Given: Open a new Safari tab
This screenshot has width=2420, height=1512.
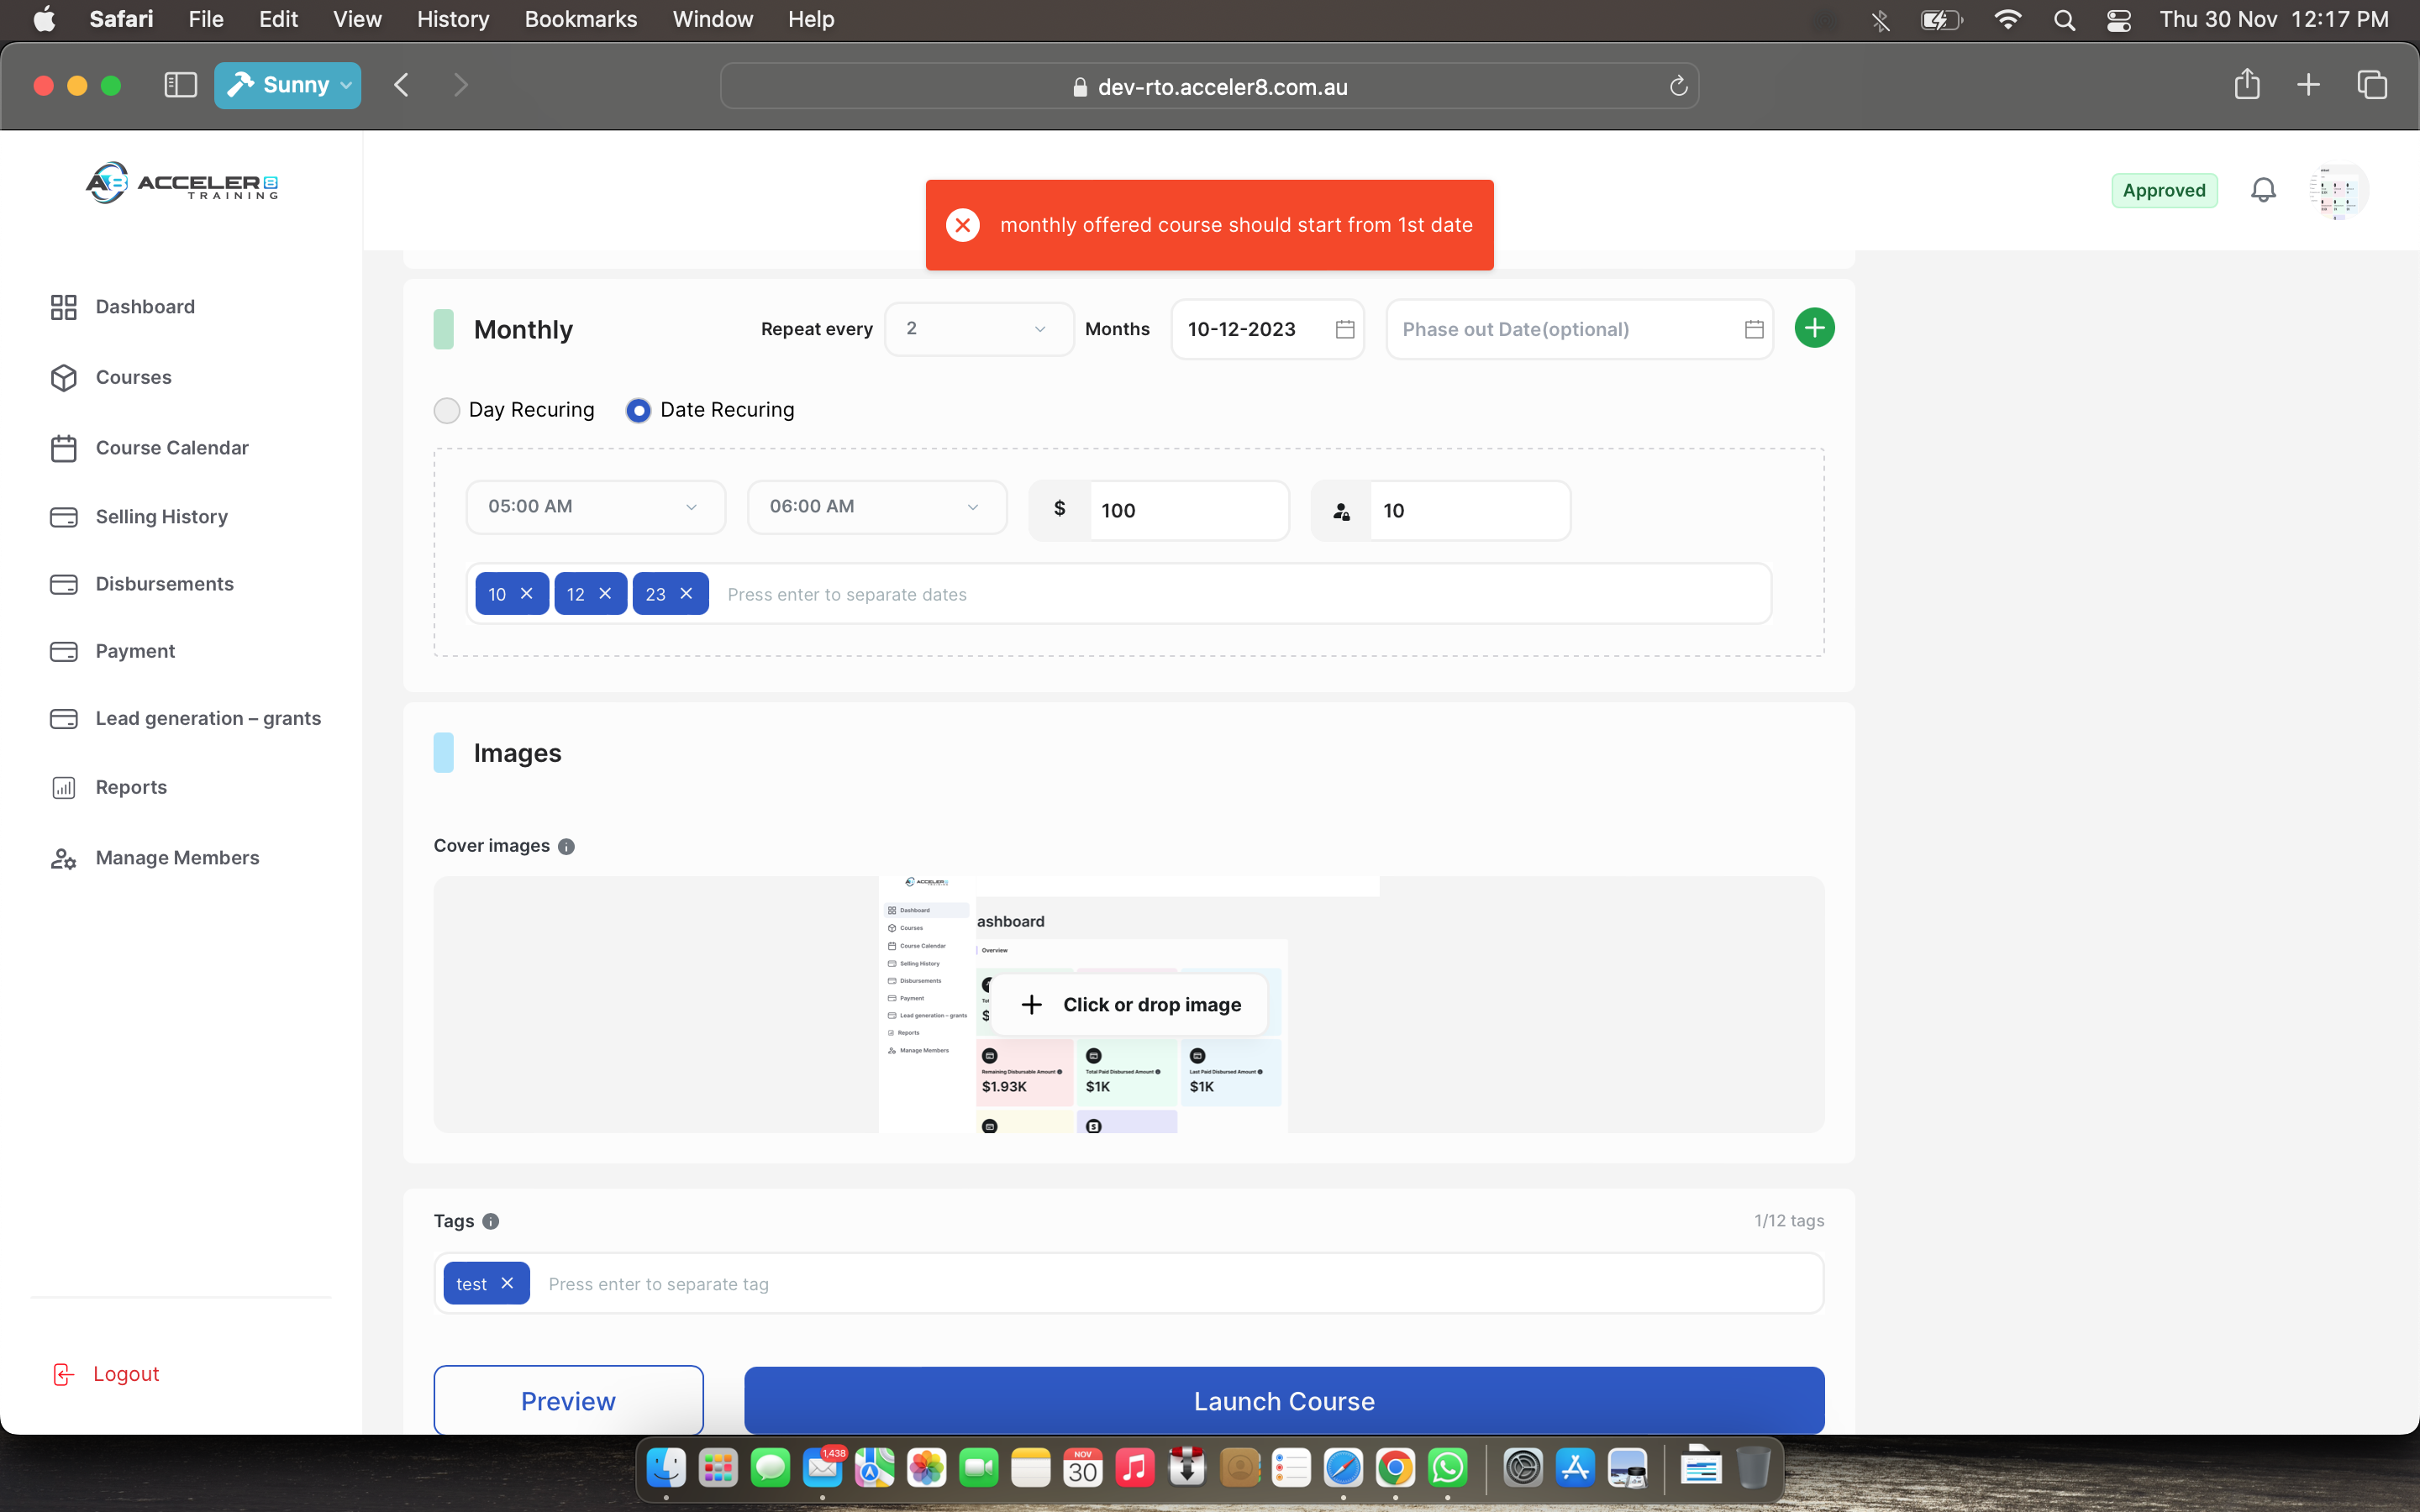Looking at the screenshot, I should 2308,85.
